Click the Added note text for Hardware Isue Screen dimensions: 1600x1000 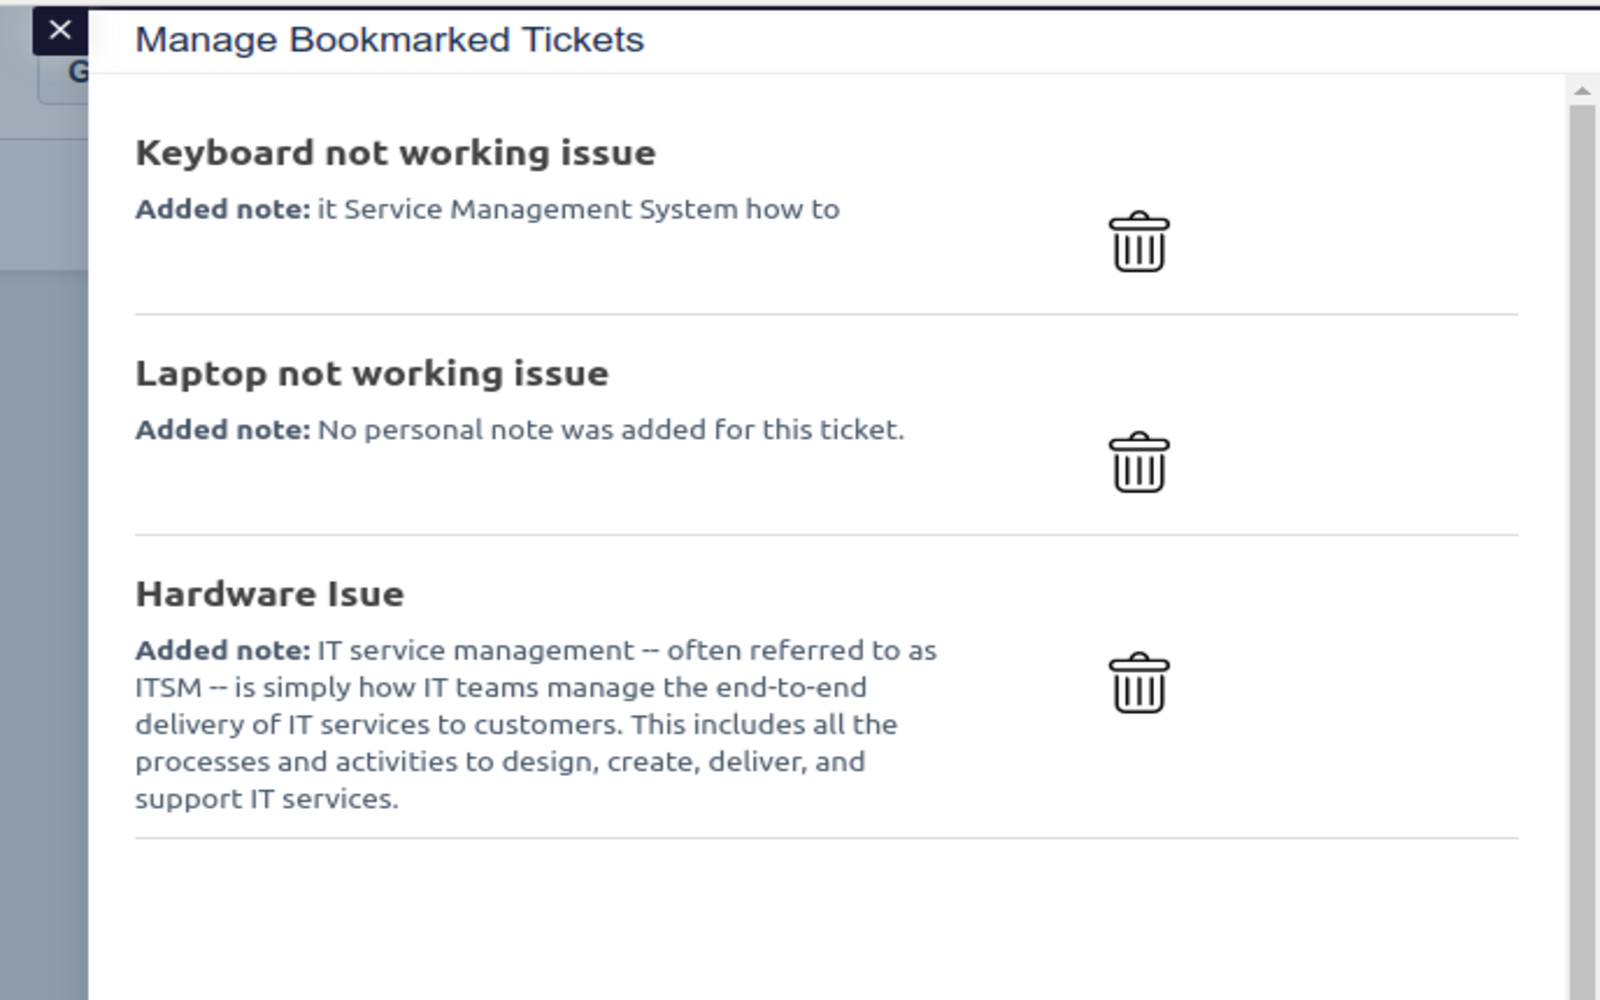220,649
